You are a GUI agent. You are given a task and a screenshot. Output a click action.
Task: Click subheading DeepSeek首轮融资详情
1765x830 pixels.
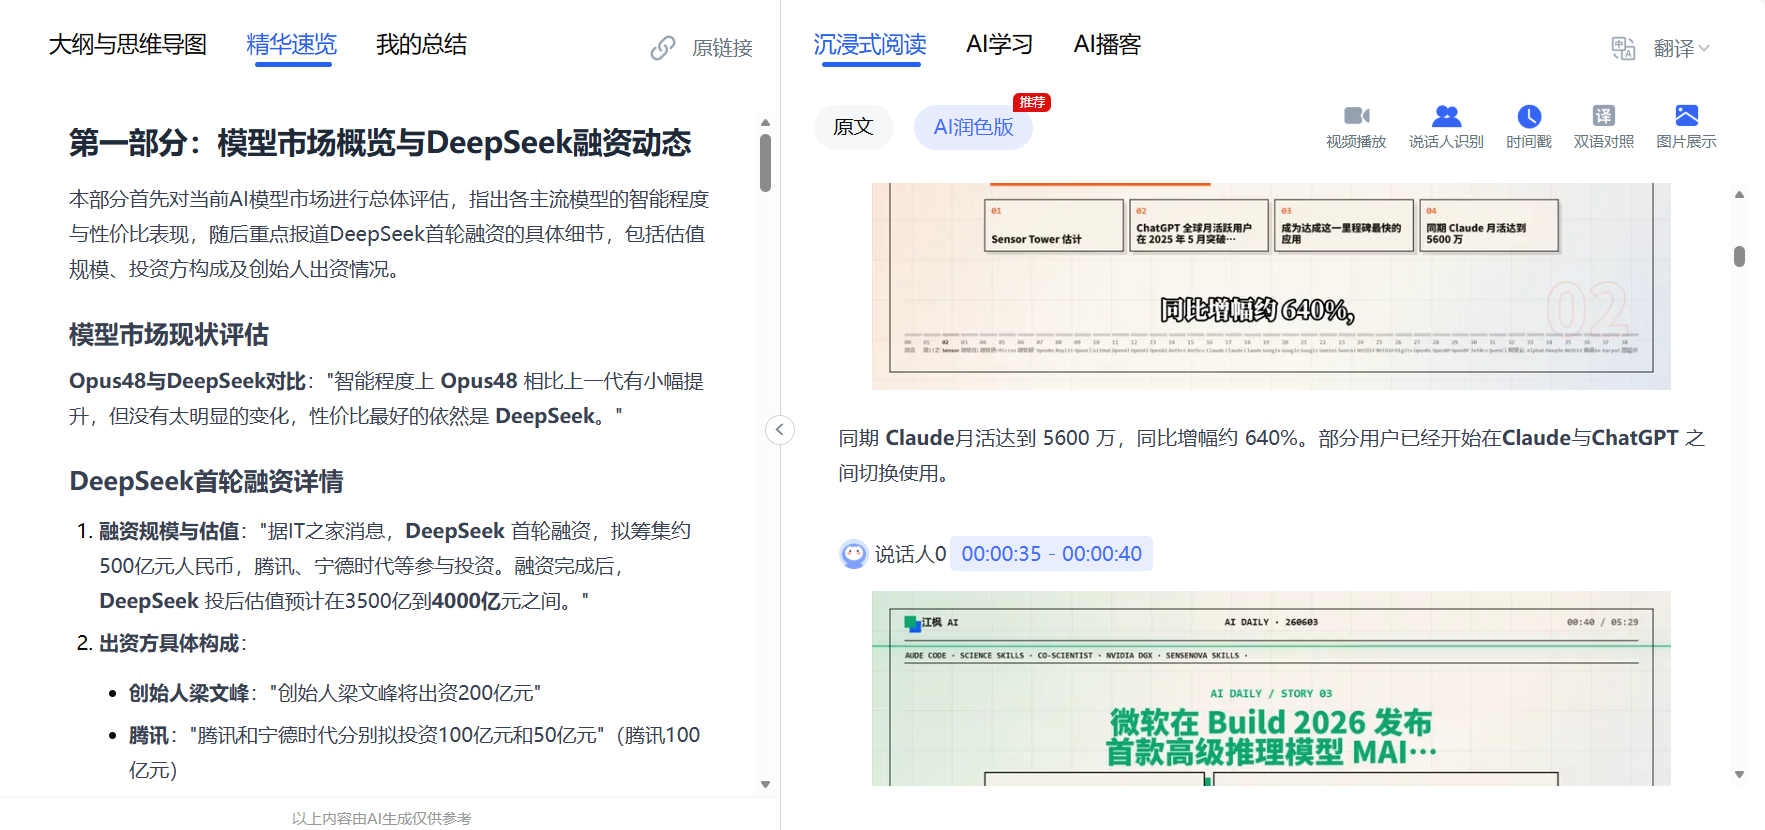(x=206, y=482)
